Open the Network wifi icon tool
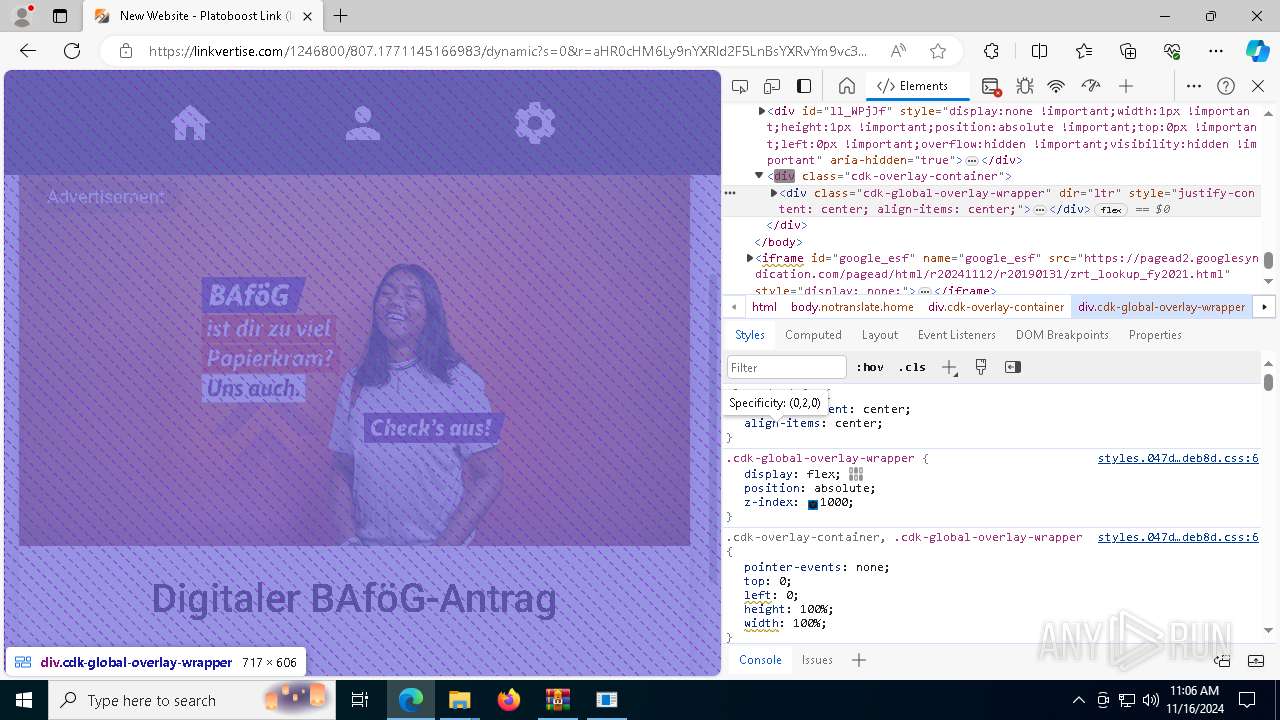This screenshot has height=720, width=1280. click(x=1056, y=86)
